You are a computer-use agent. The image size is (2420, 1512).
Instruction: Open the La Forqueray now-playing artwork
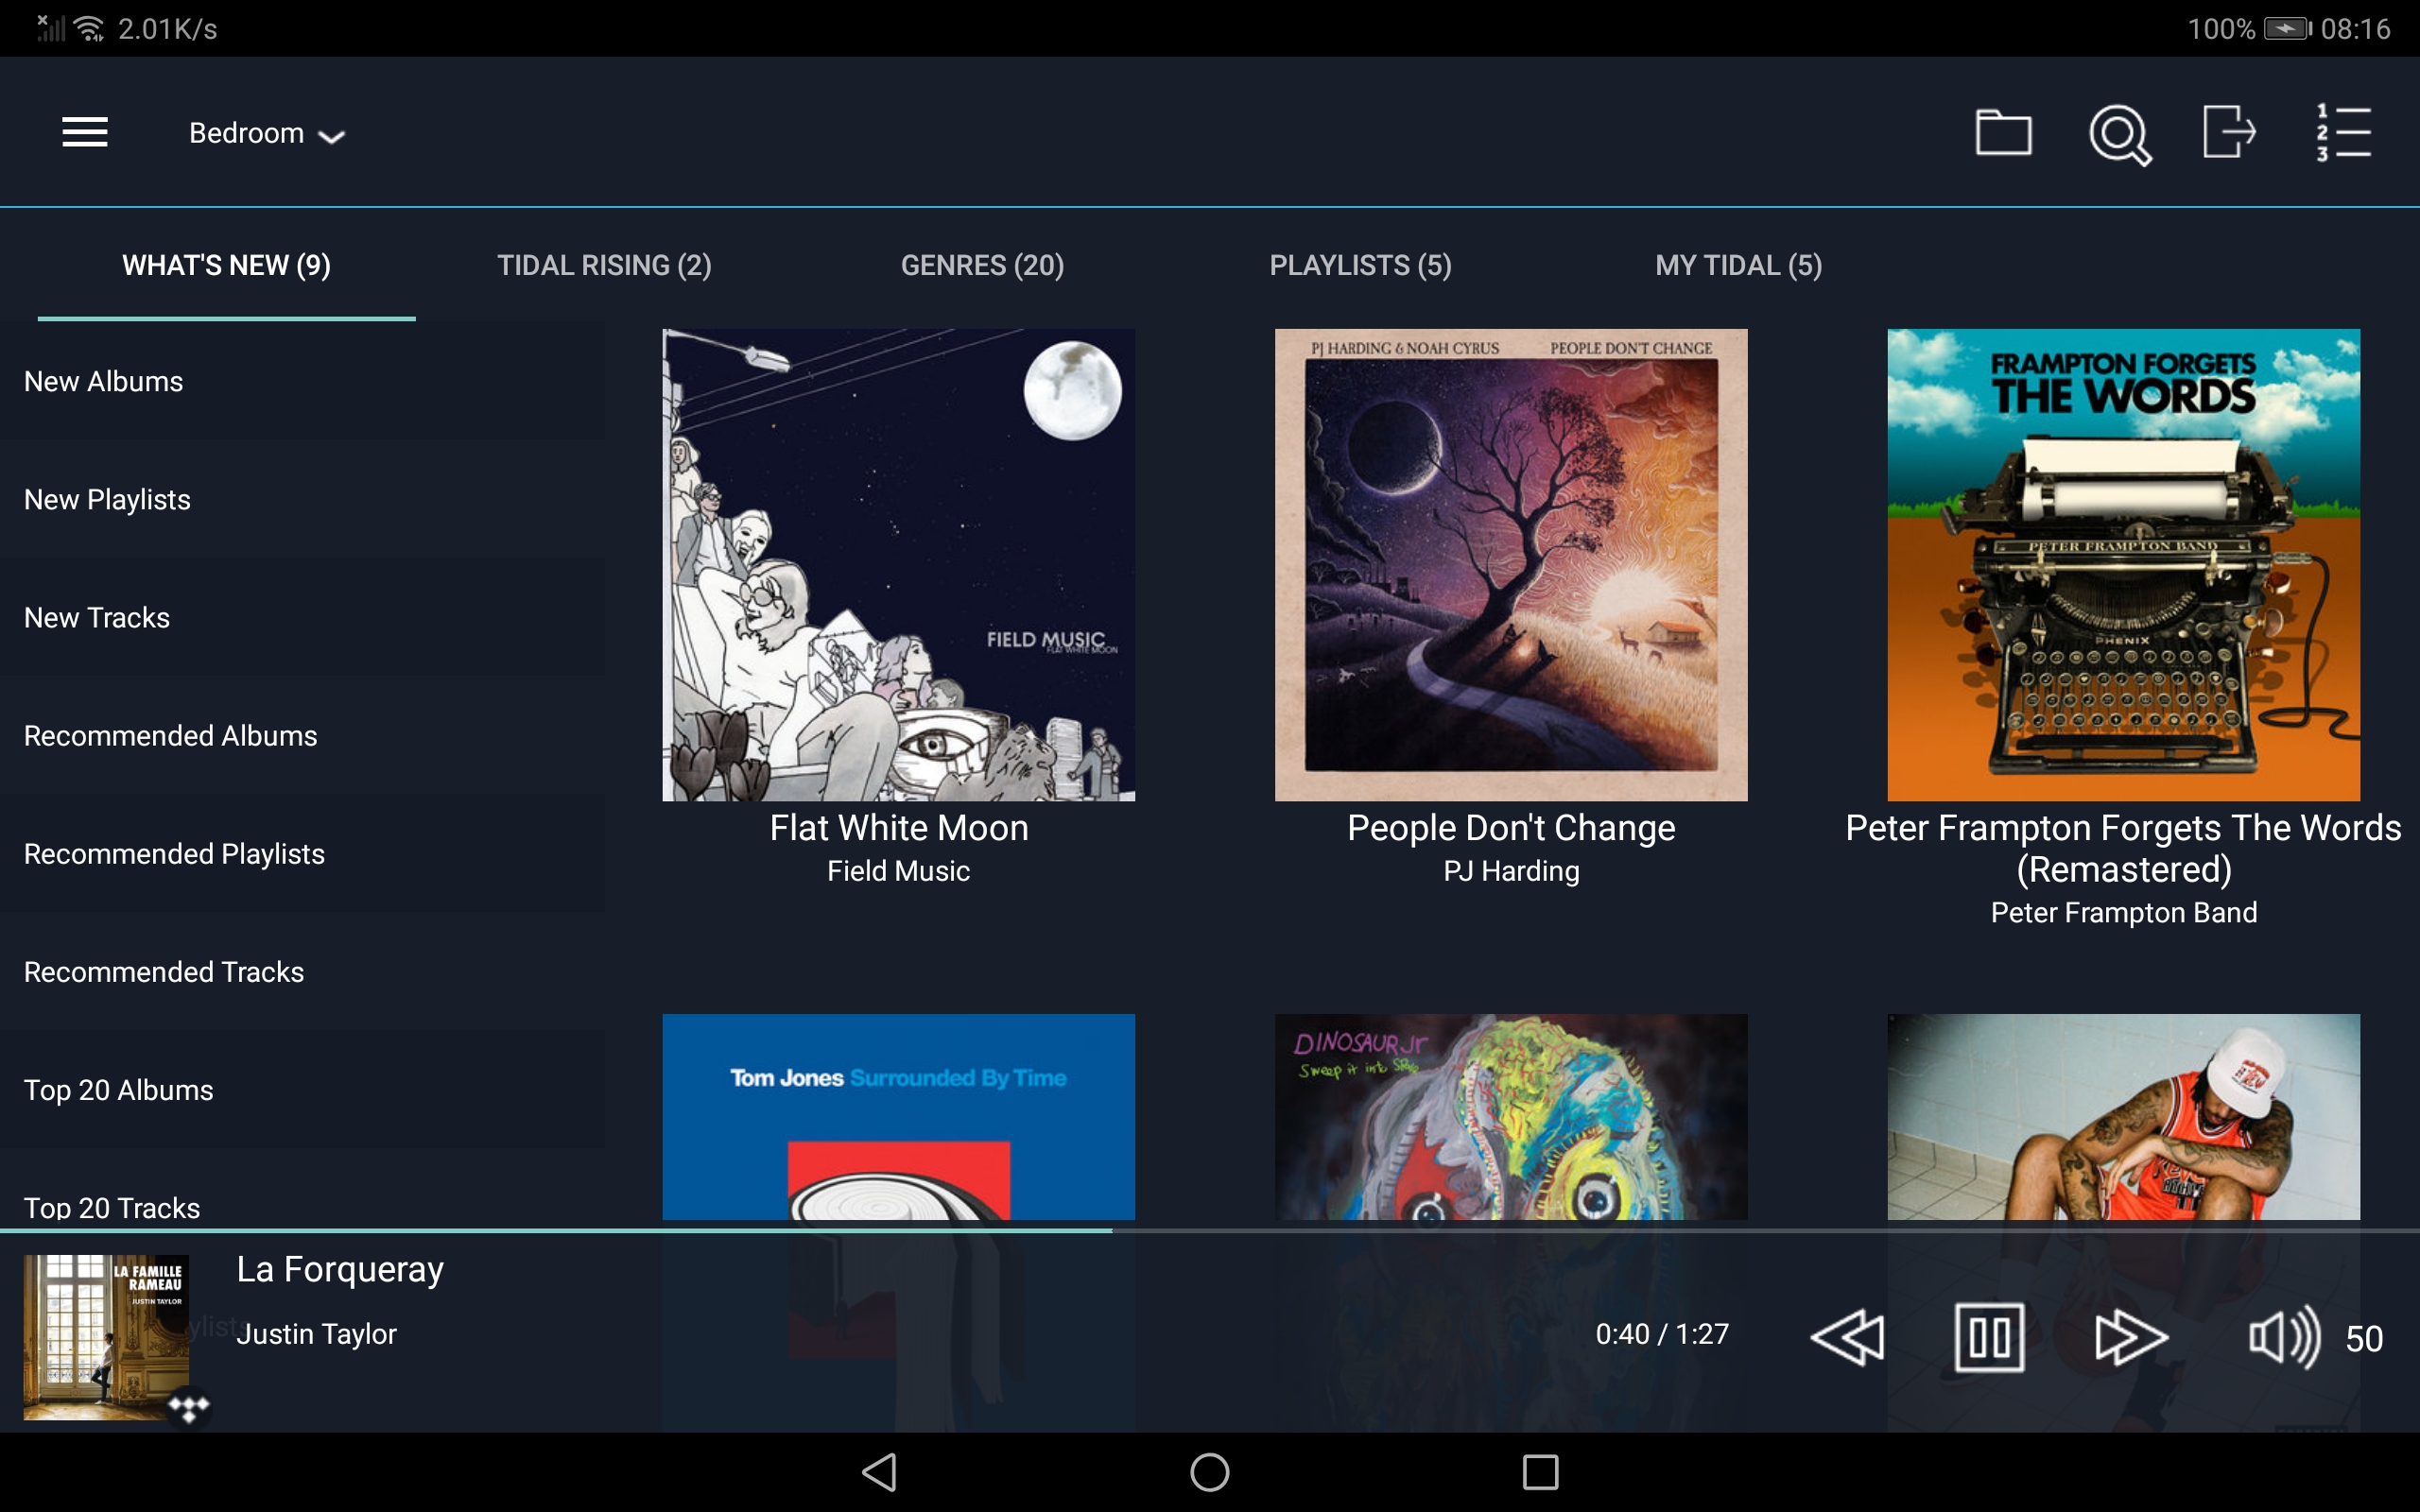pos(107,1336)
